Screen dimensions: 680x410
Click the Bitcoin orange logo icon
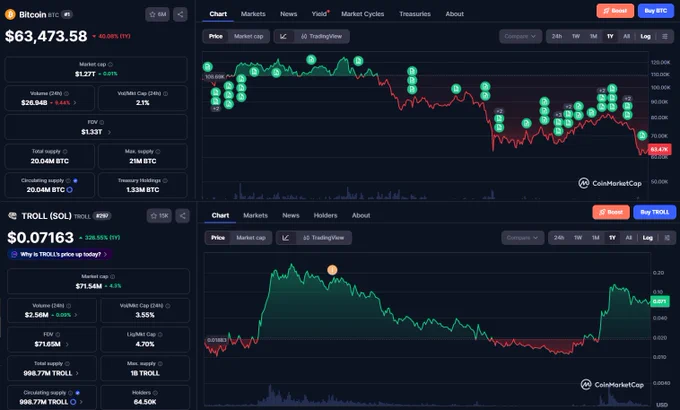10,14
